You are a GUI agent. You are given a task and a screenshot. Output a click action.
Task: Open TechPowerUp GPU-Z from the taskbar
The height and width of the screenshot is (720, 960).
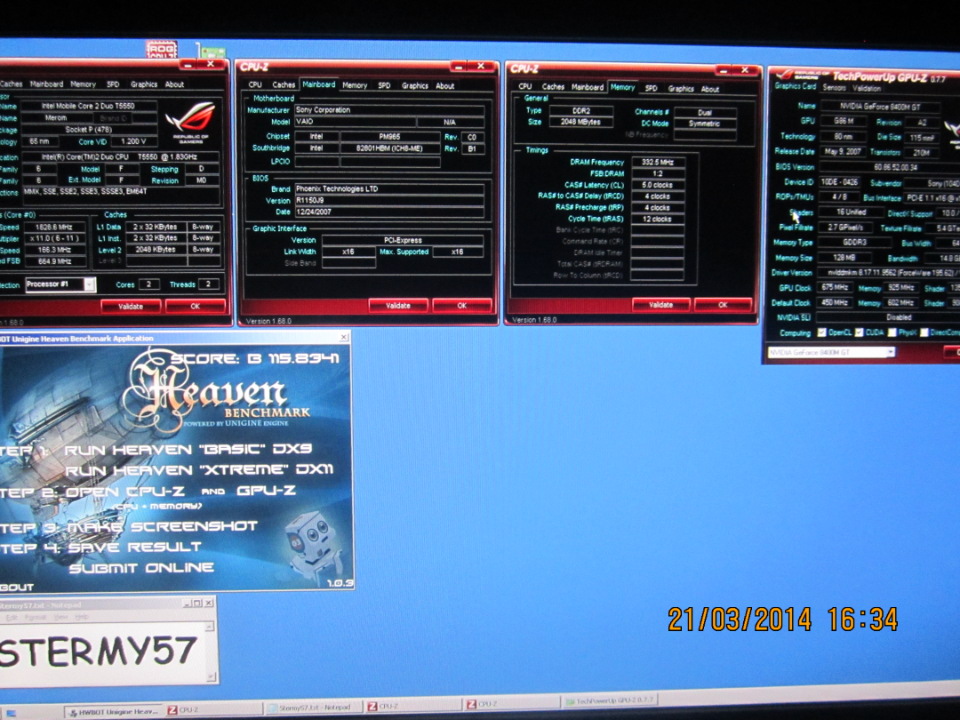point(610,702)
